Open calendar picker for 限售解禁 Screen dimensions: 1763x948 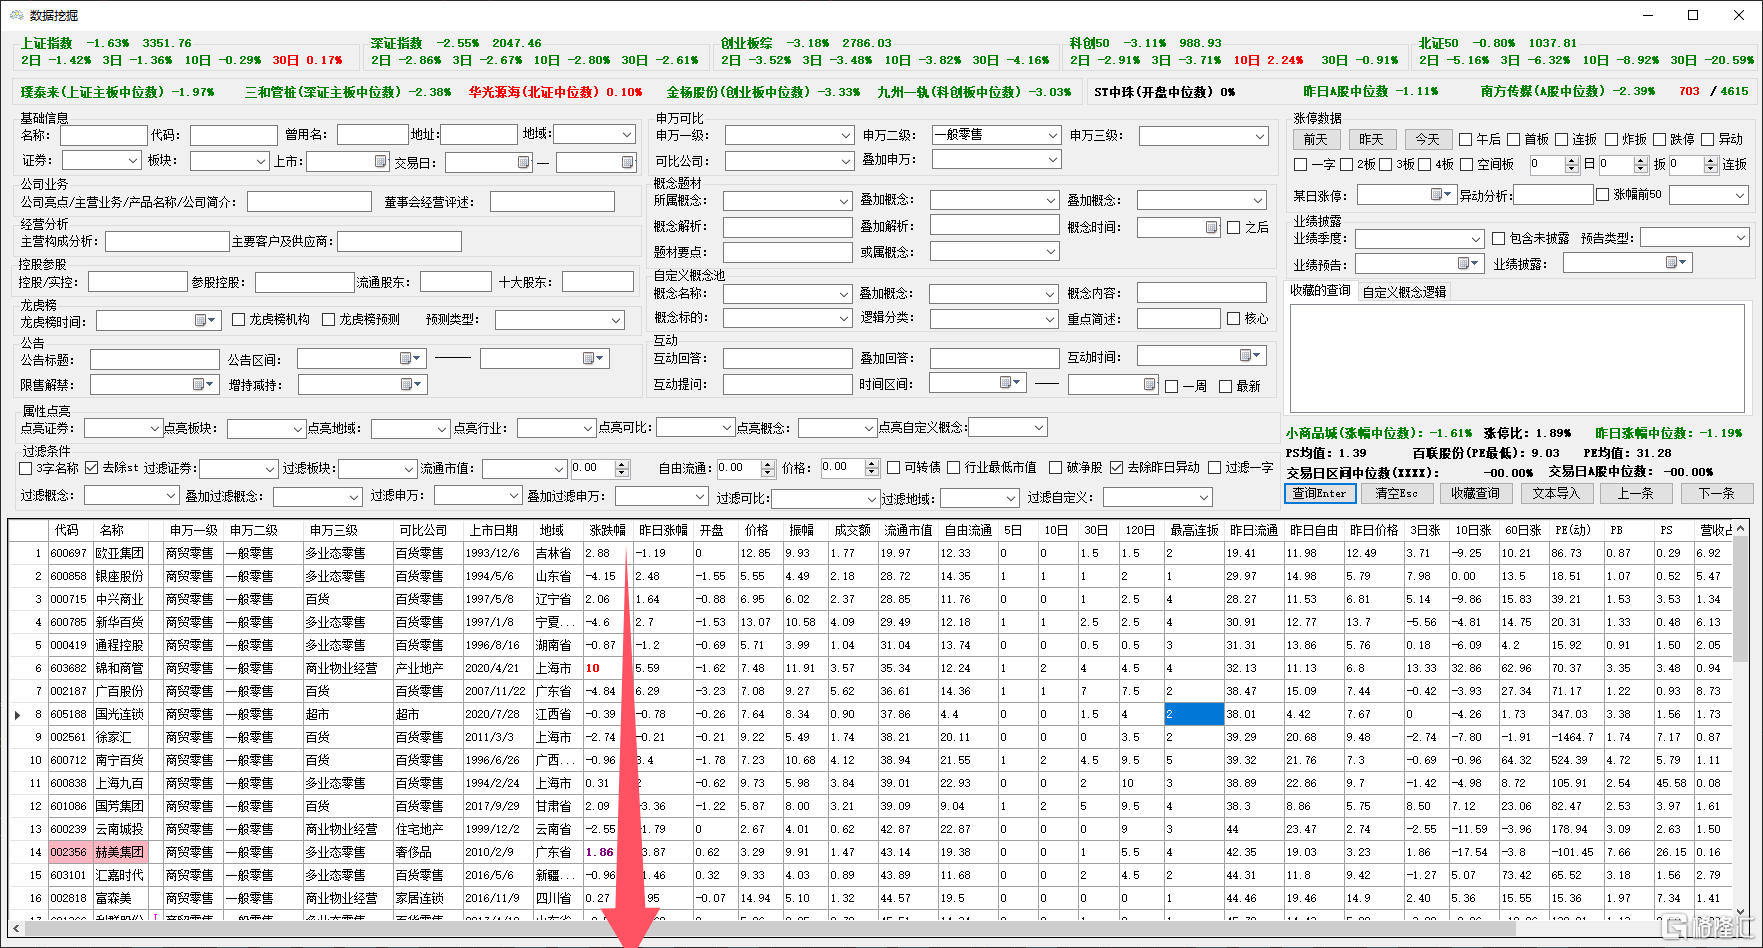click(203, 384)
